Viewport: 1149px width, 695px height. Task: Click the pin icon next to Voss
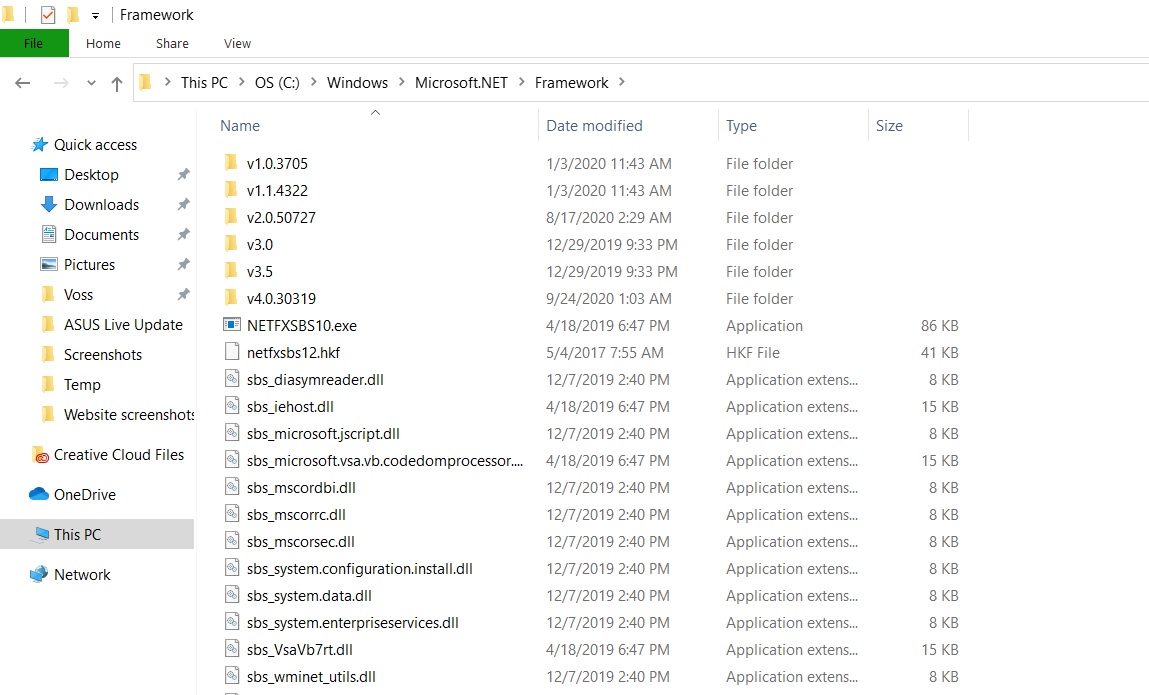point(183,295)
